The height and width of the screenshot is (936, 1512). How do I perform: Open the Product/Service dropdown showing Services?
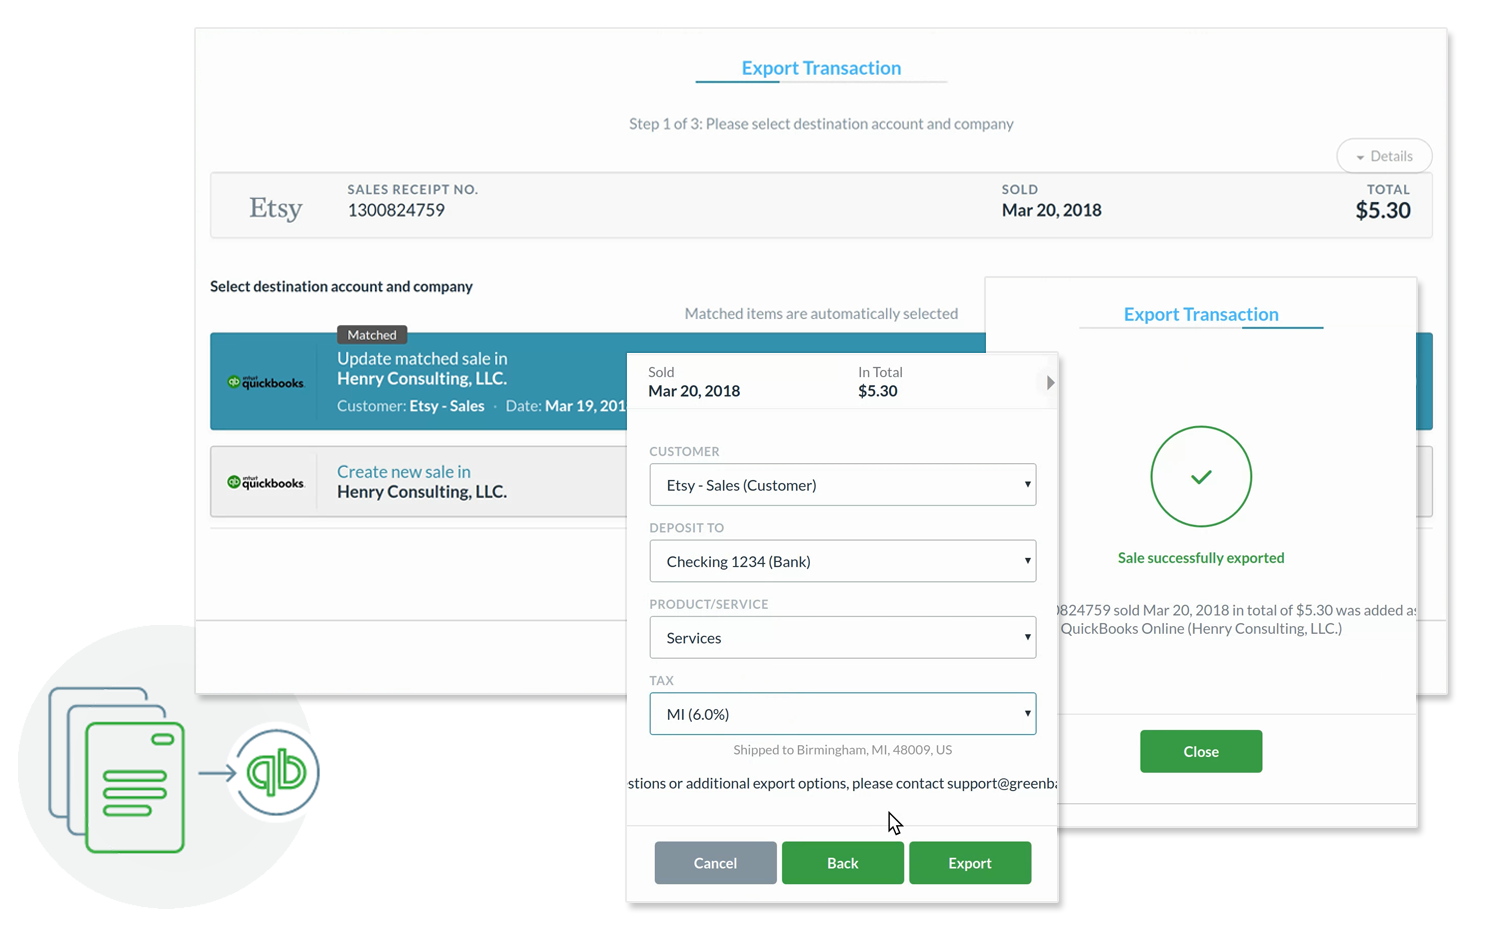click(842, 638)
